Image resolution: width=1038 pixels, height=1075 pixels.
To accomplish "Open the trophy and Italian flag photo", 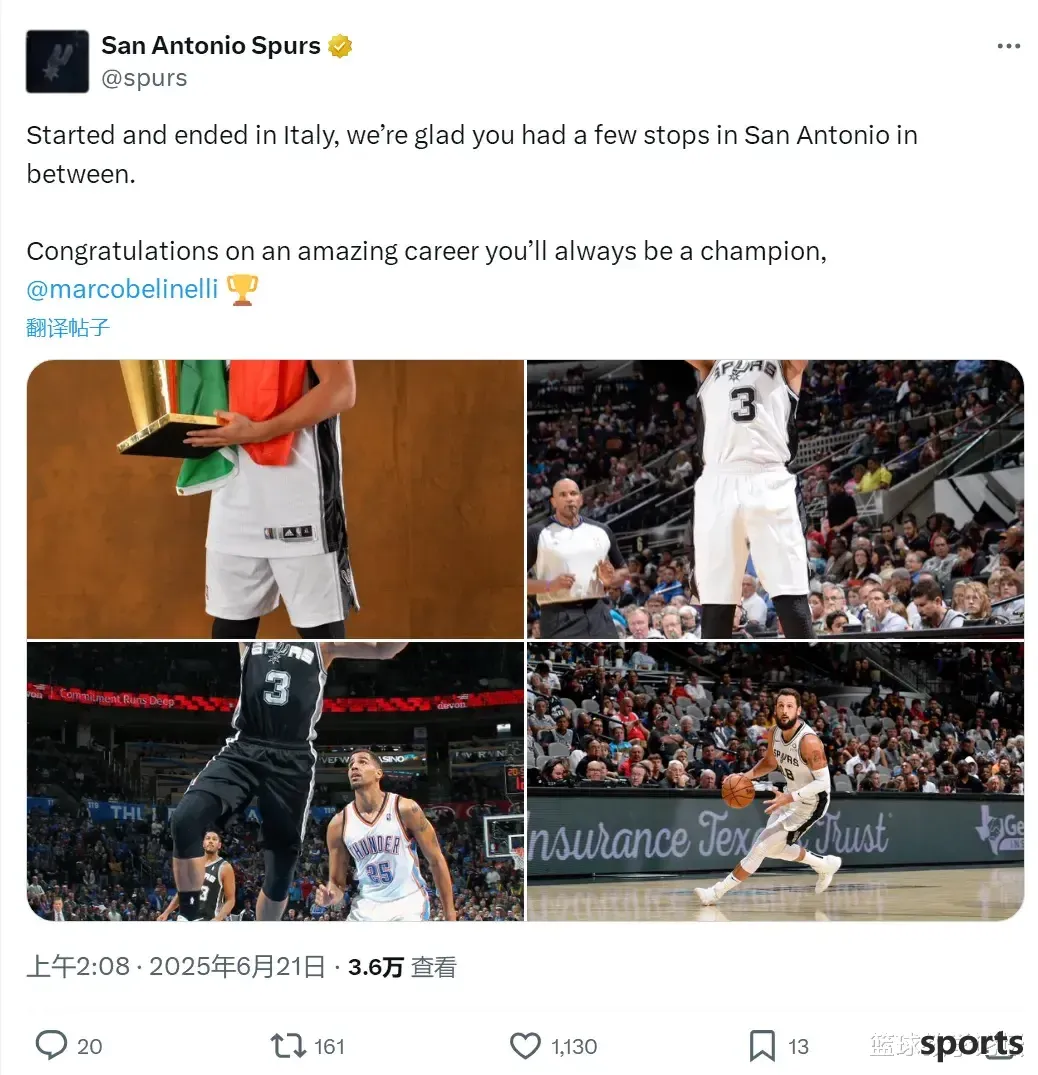I will point(276,499).
